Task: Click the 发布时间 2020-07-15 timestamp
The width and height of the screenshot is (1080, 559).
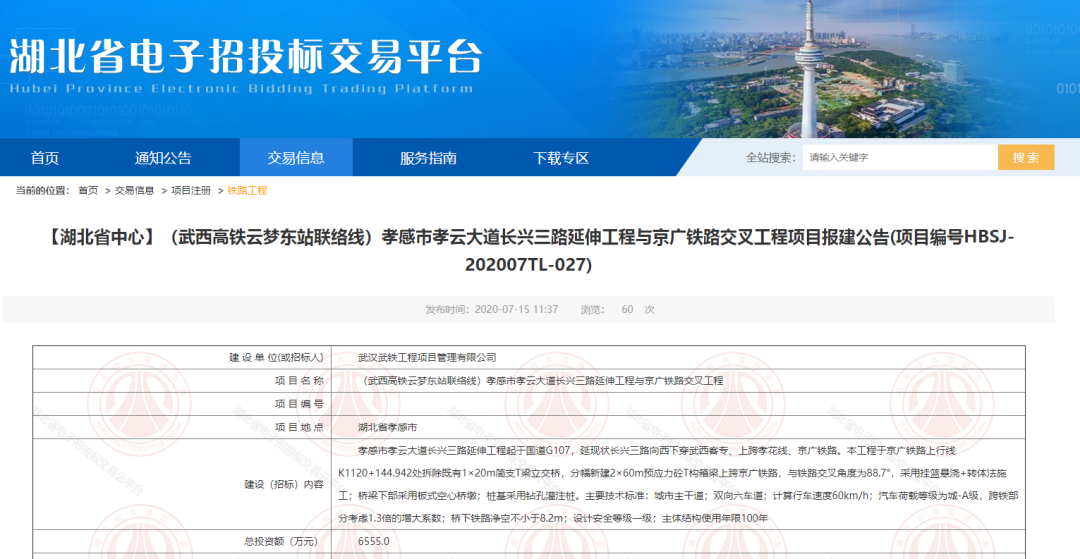Action: click(x=491, y=310)
